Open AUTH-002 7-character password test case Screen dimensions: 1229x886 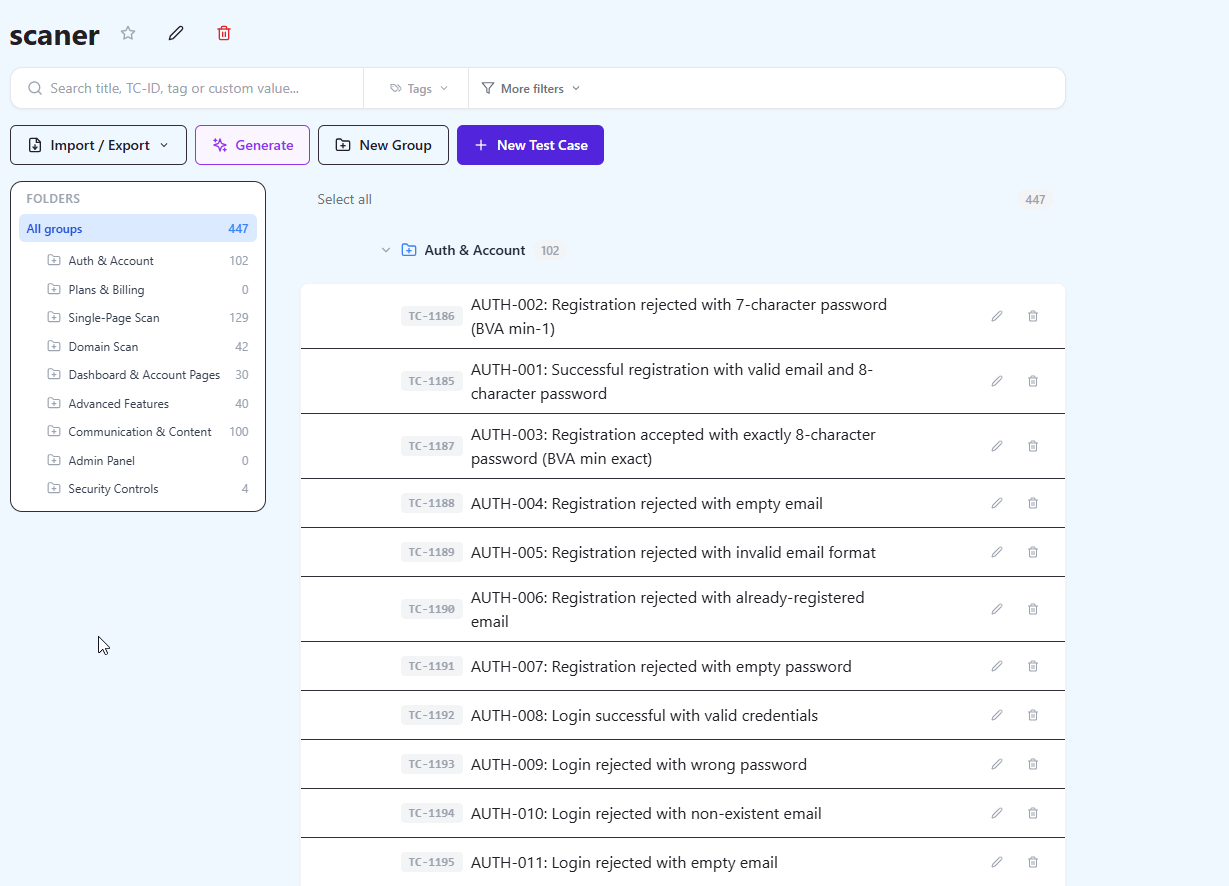pos(679,316)
